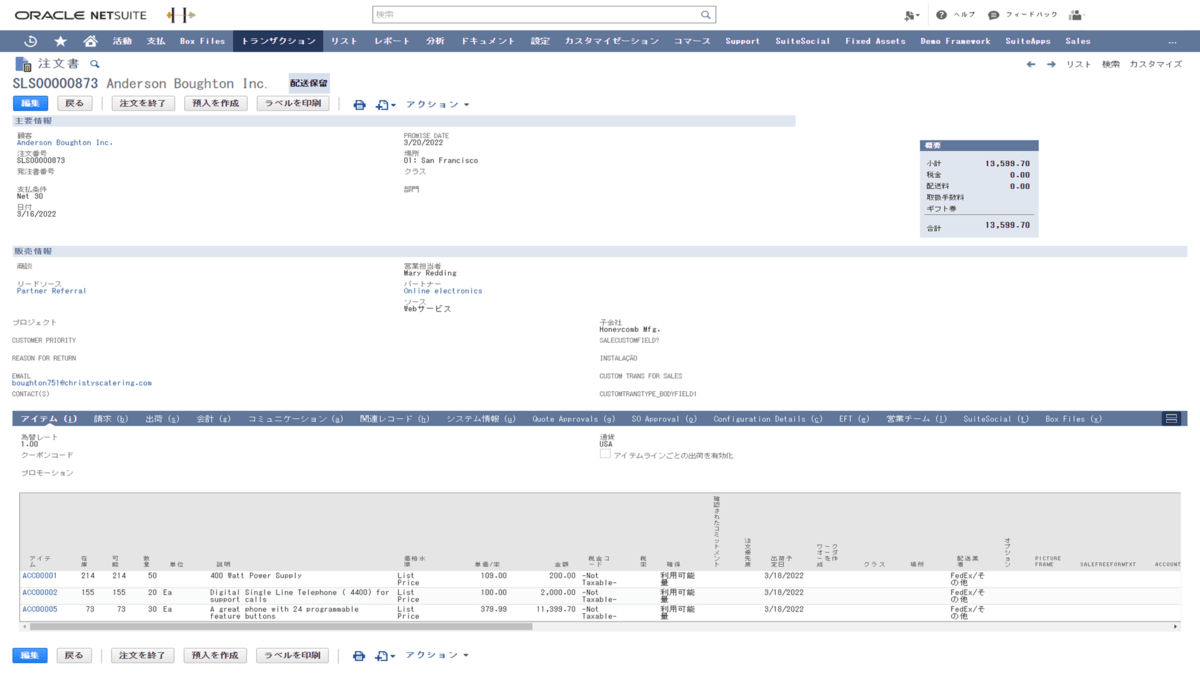Open item ACC00002 link
Screen dimensions: 1200x675
pyautogui.click(x=40, y=592)
